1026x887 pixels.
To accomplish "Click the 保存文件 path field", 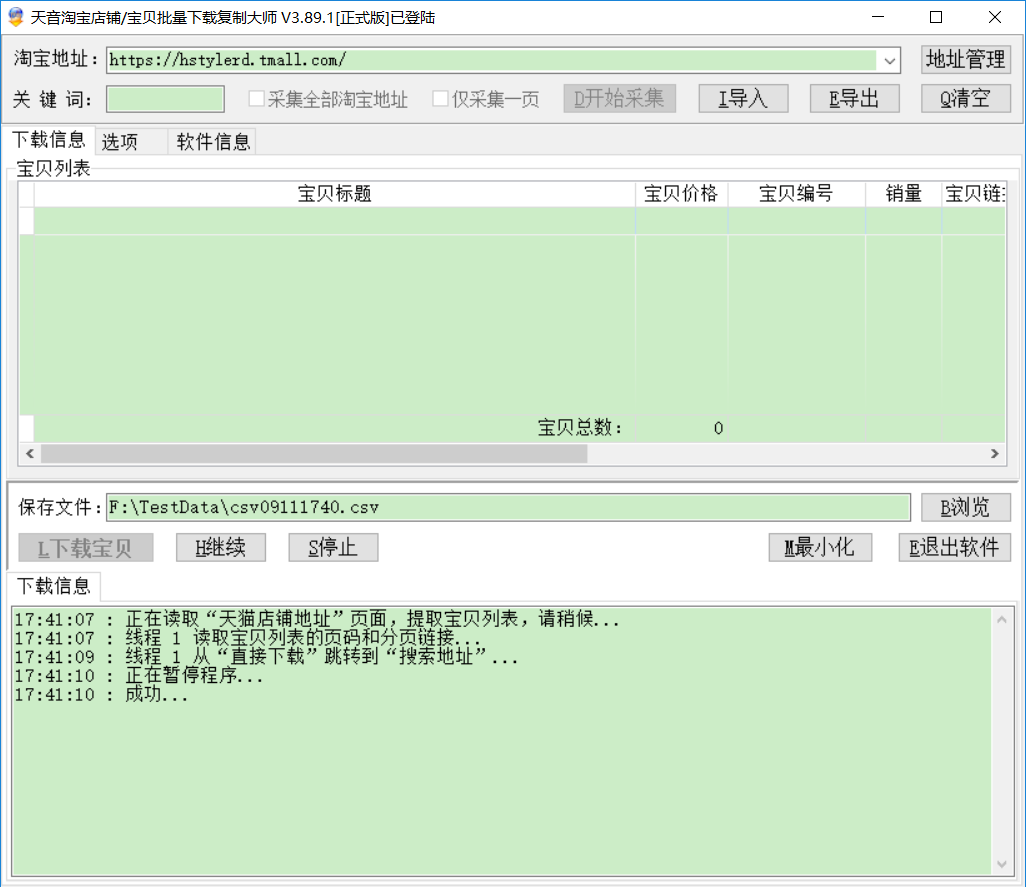I will pos(508,508).
